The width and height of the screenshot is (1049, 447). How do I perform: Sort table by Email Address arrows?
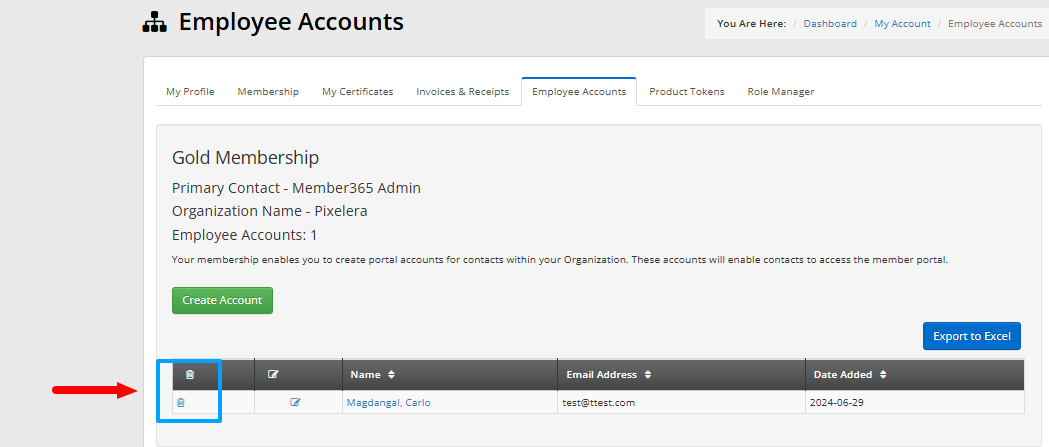click(x=648, y=375)
